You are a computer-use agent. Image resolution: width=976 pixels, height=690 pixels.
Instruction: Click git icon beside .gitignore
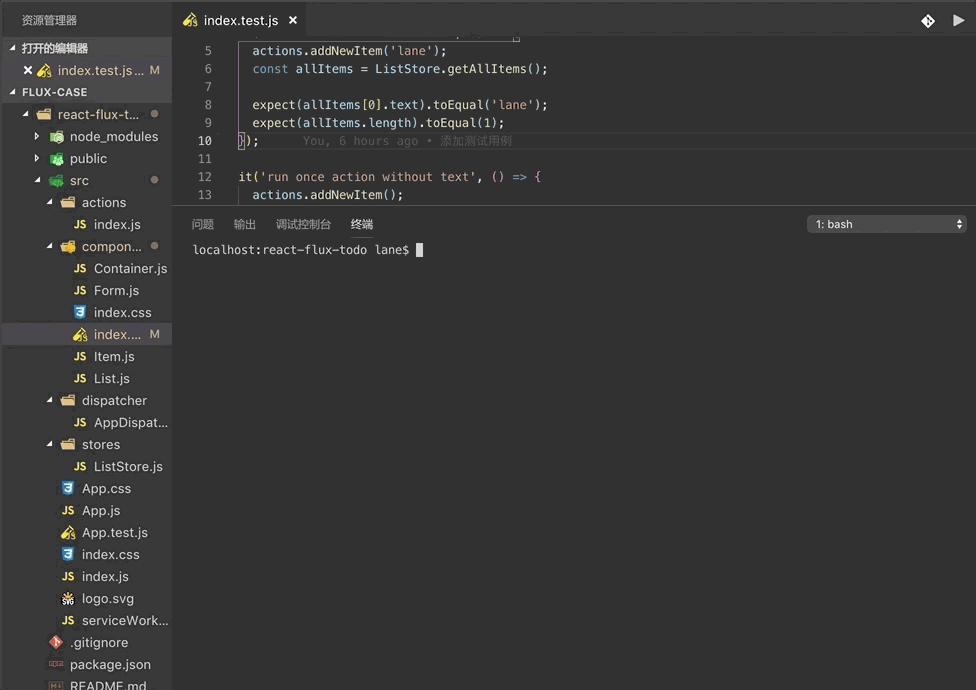pos(56,641)
